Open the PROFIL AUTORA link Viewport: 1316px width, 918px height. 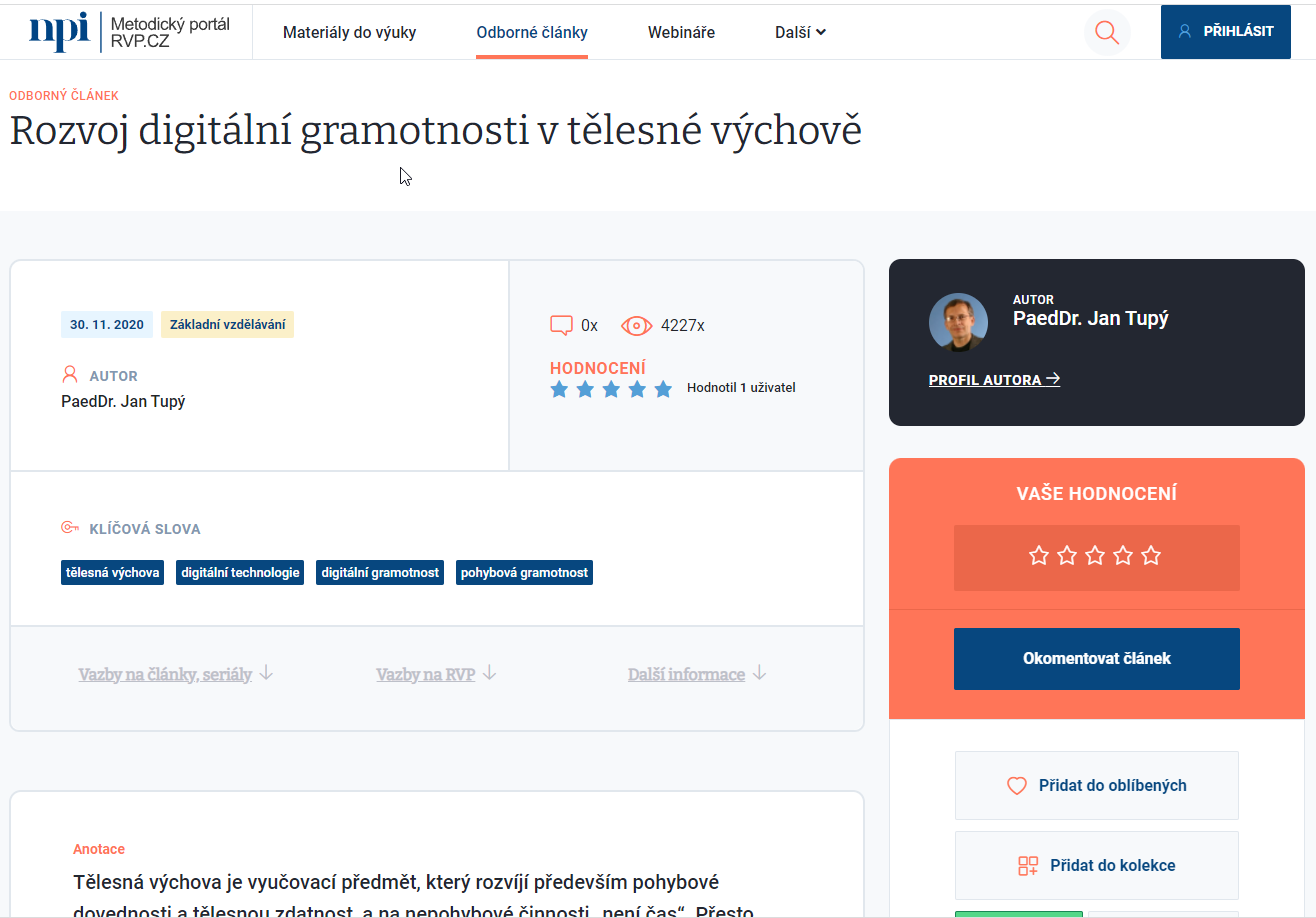coord(986,379)
